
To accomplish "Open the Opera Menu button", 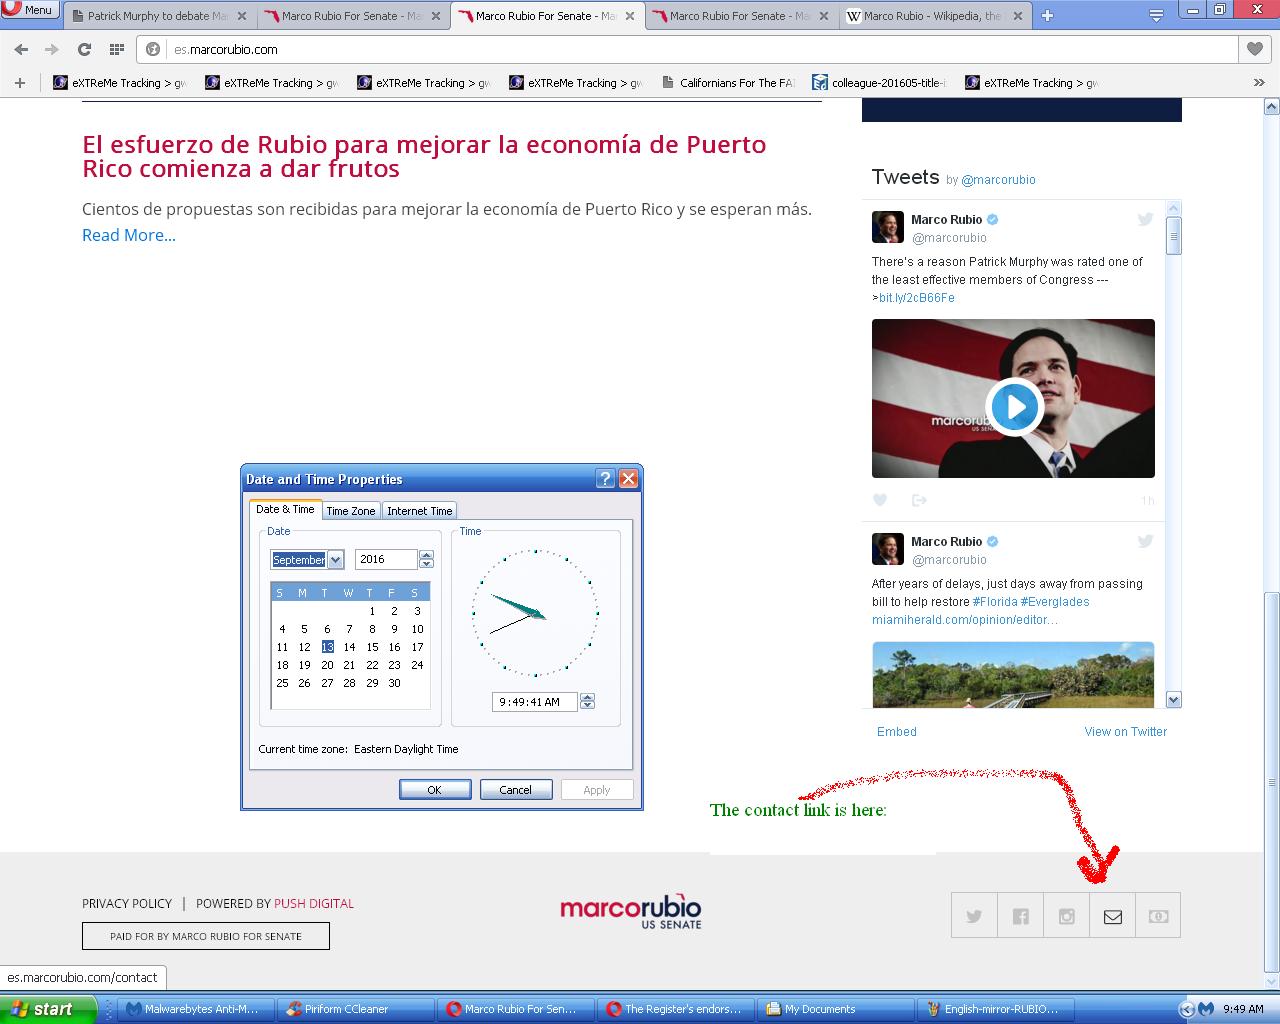I will pyautogui.click(x=29, y=9).
